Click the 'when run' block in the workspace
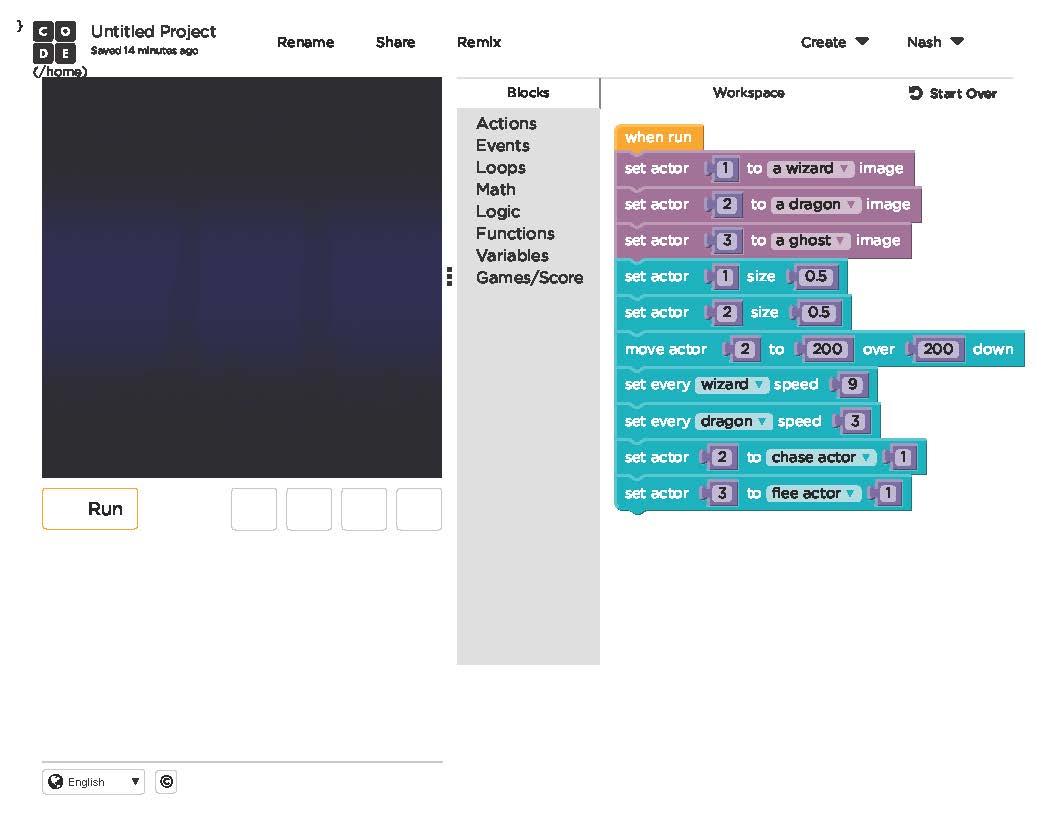1055x815 pixels. click(658, 136)
